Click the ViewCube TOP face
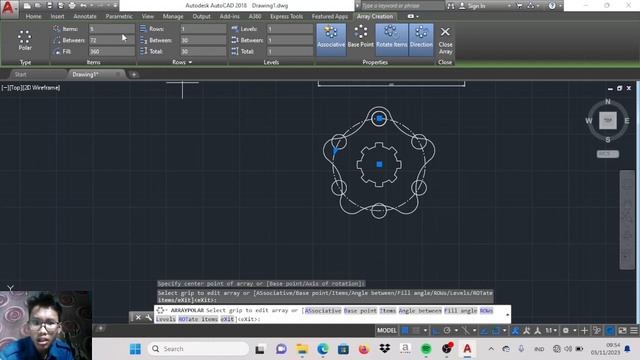The image size is (640, 360). pyautogui.click(x=608, y=120)
